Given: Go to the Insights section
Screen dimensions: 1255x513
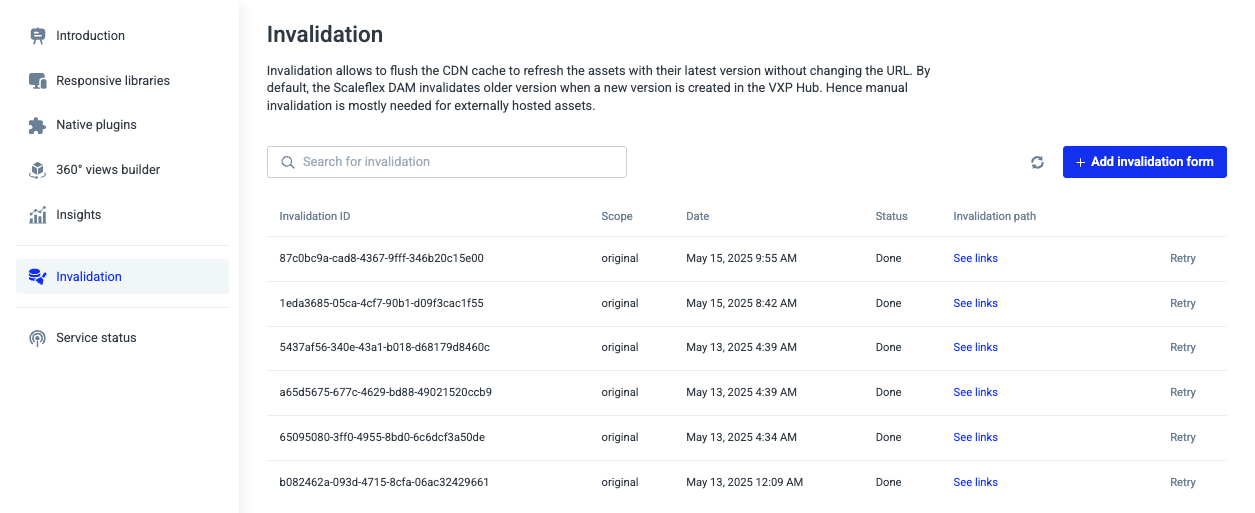Looking at the screenshot, I should [x=78, y=215].
